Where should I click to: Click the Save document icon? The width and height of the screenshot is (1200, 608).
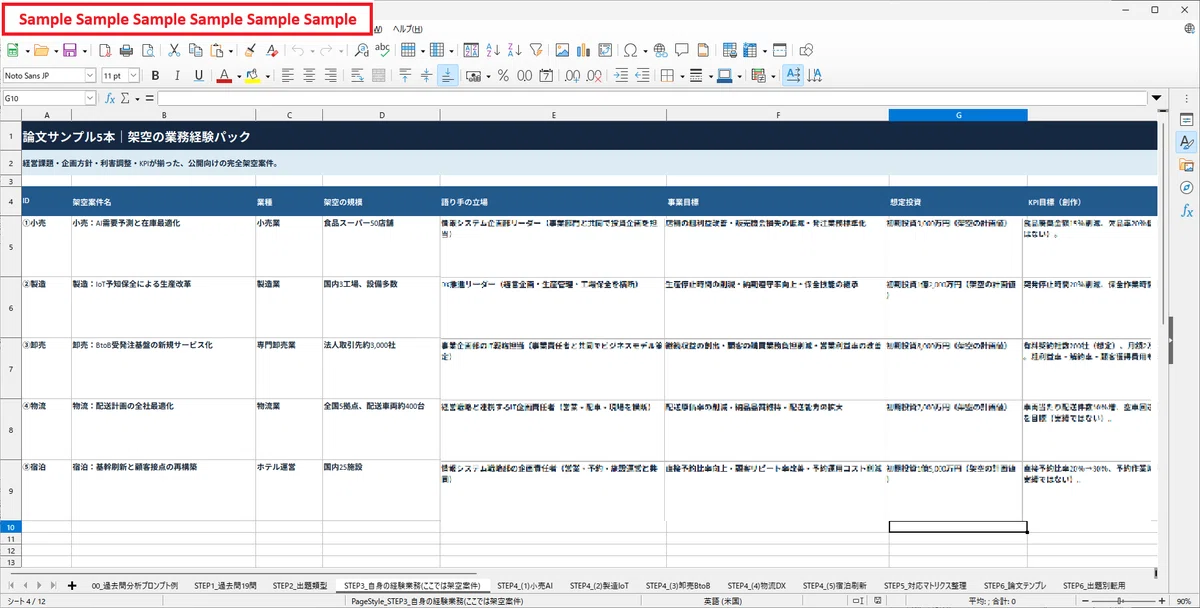click(70, 50)
